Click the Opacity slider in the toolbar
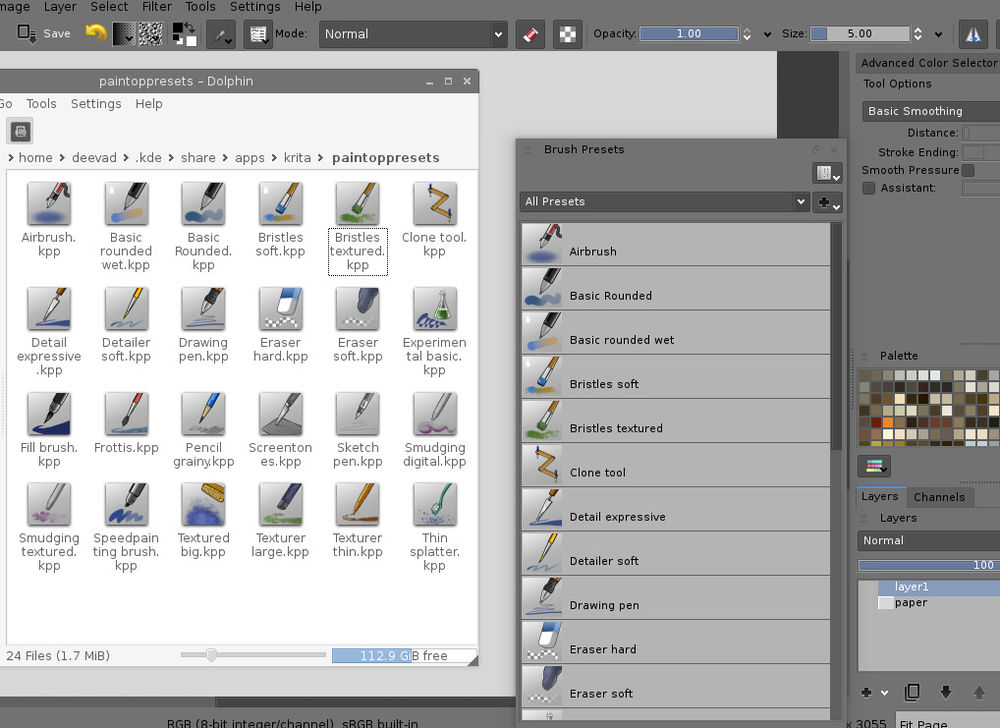The height and width of the screenshot is (728, 1000). pos(688,34)
